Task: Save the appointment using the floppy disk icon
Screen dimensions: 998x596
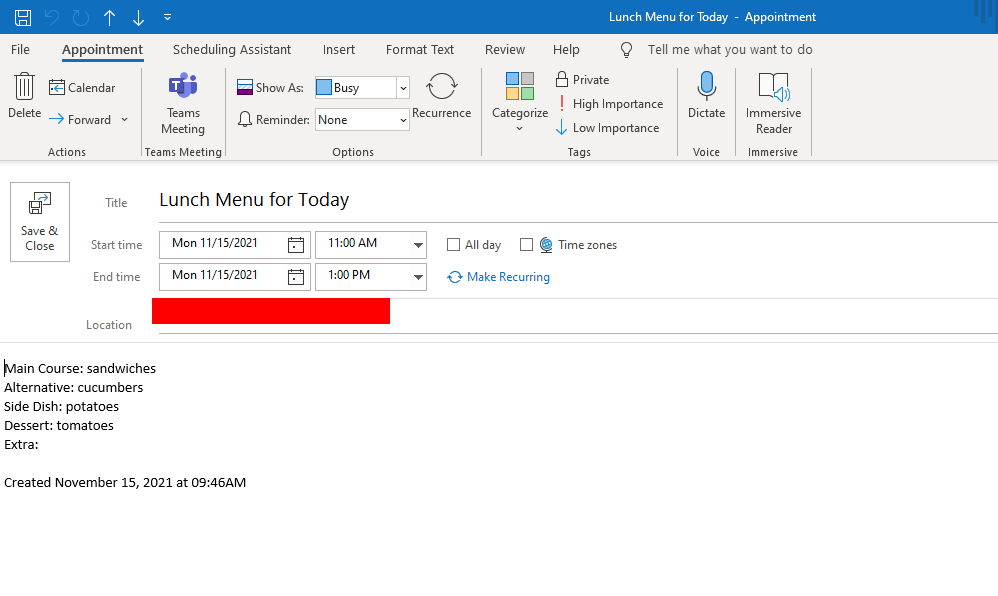Action: (23, 17)
